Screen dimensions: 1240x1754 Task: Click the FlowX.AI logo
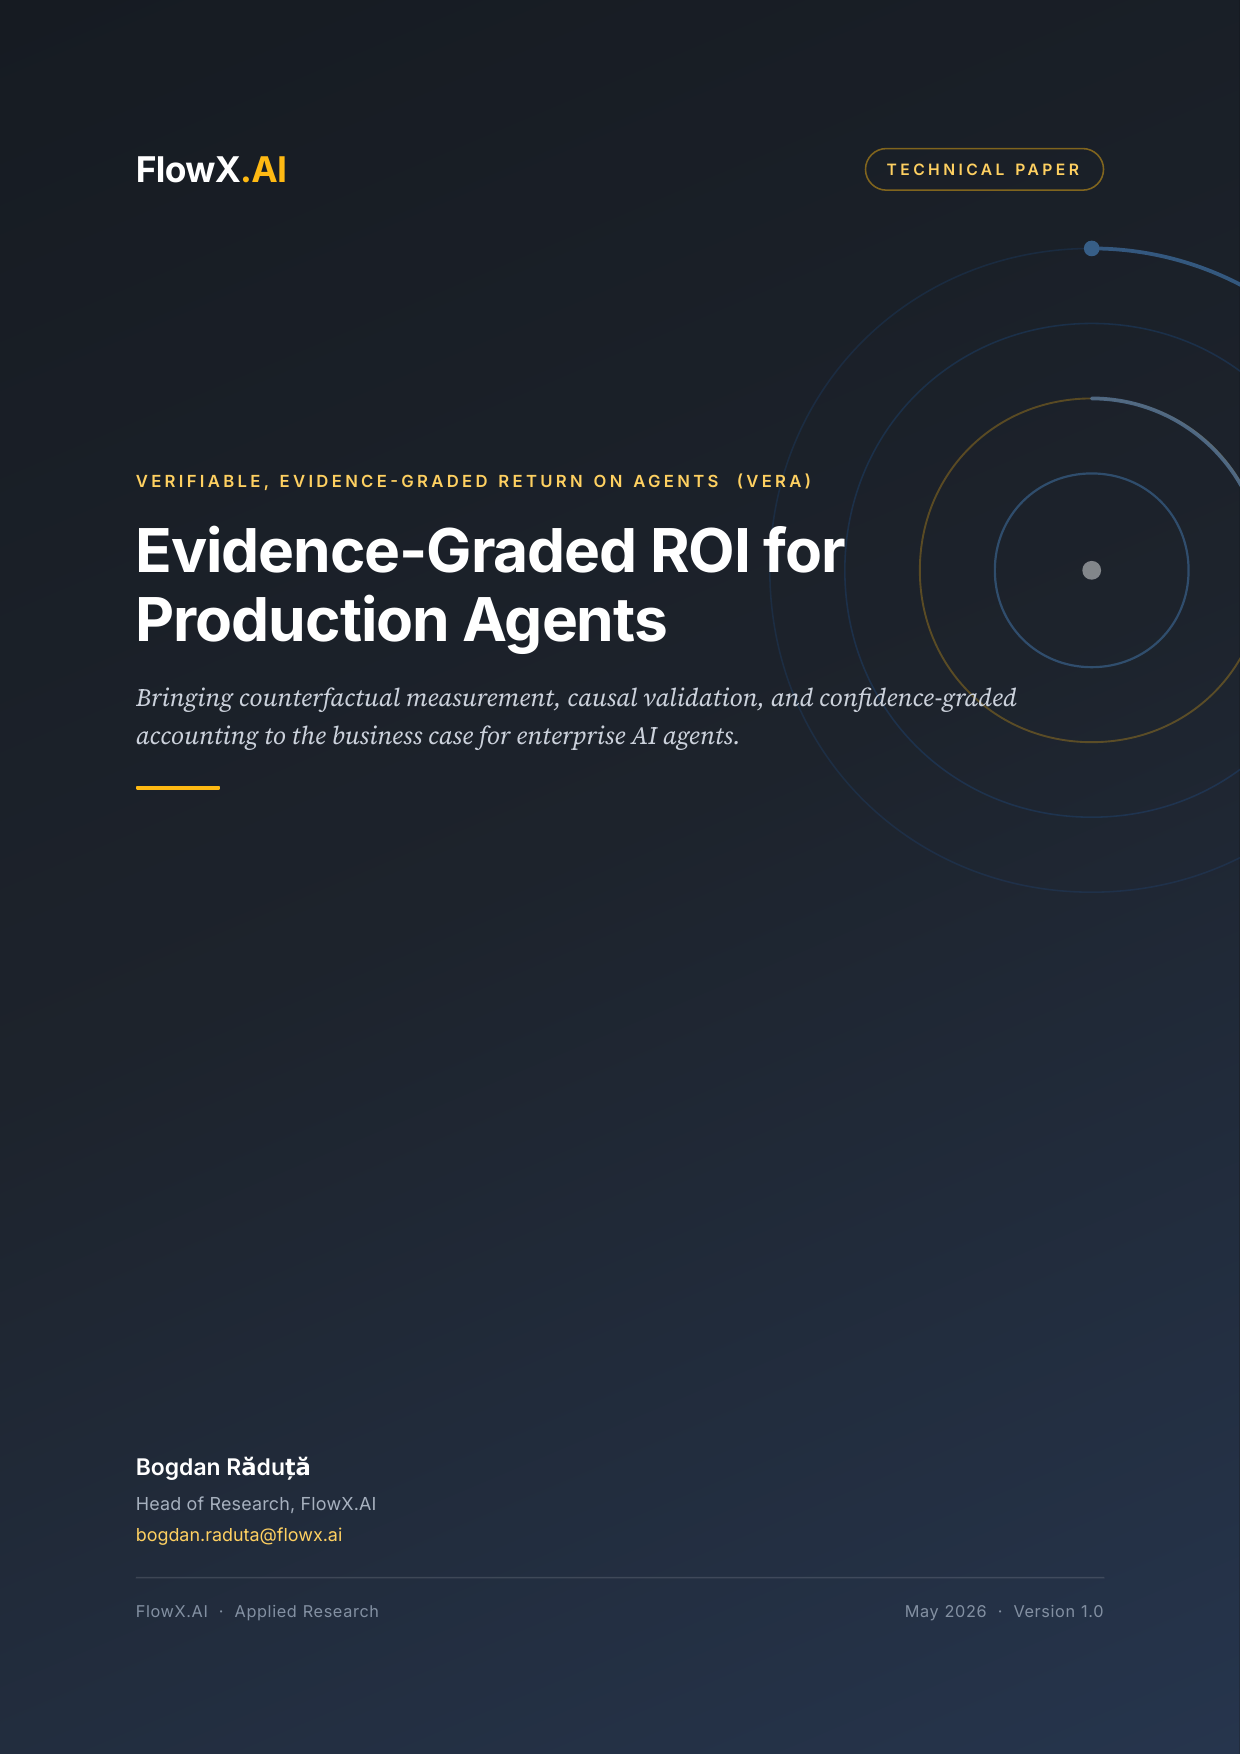[x=211, y=170]
